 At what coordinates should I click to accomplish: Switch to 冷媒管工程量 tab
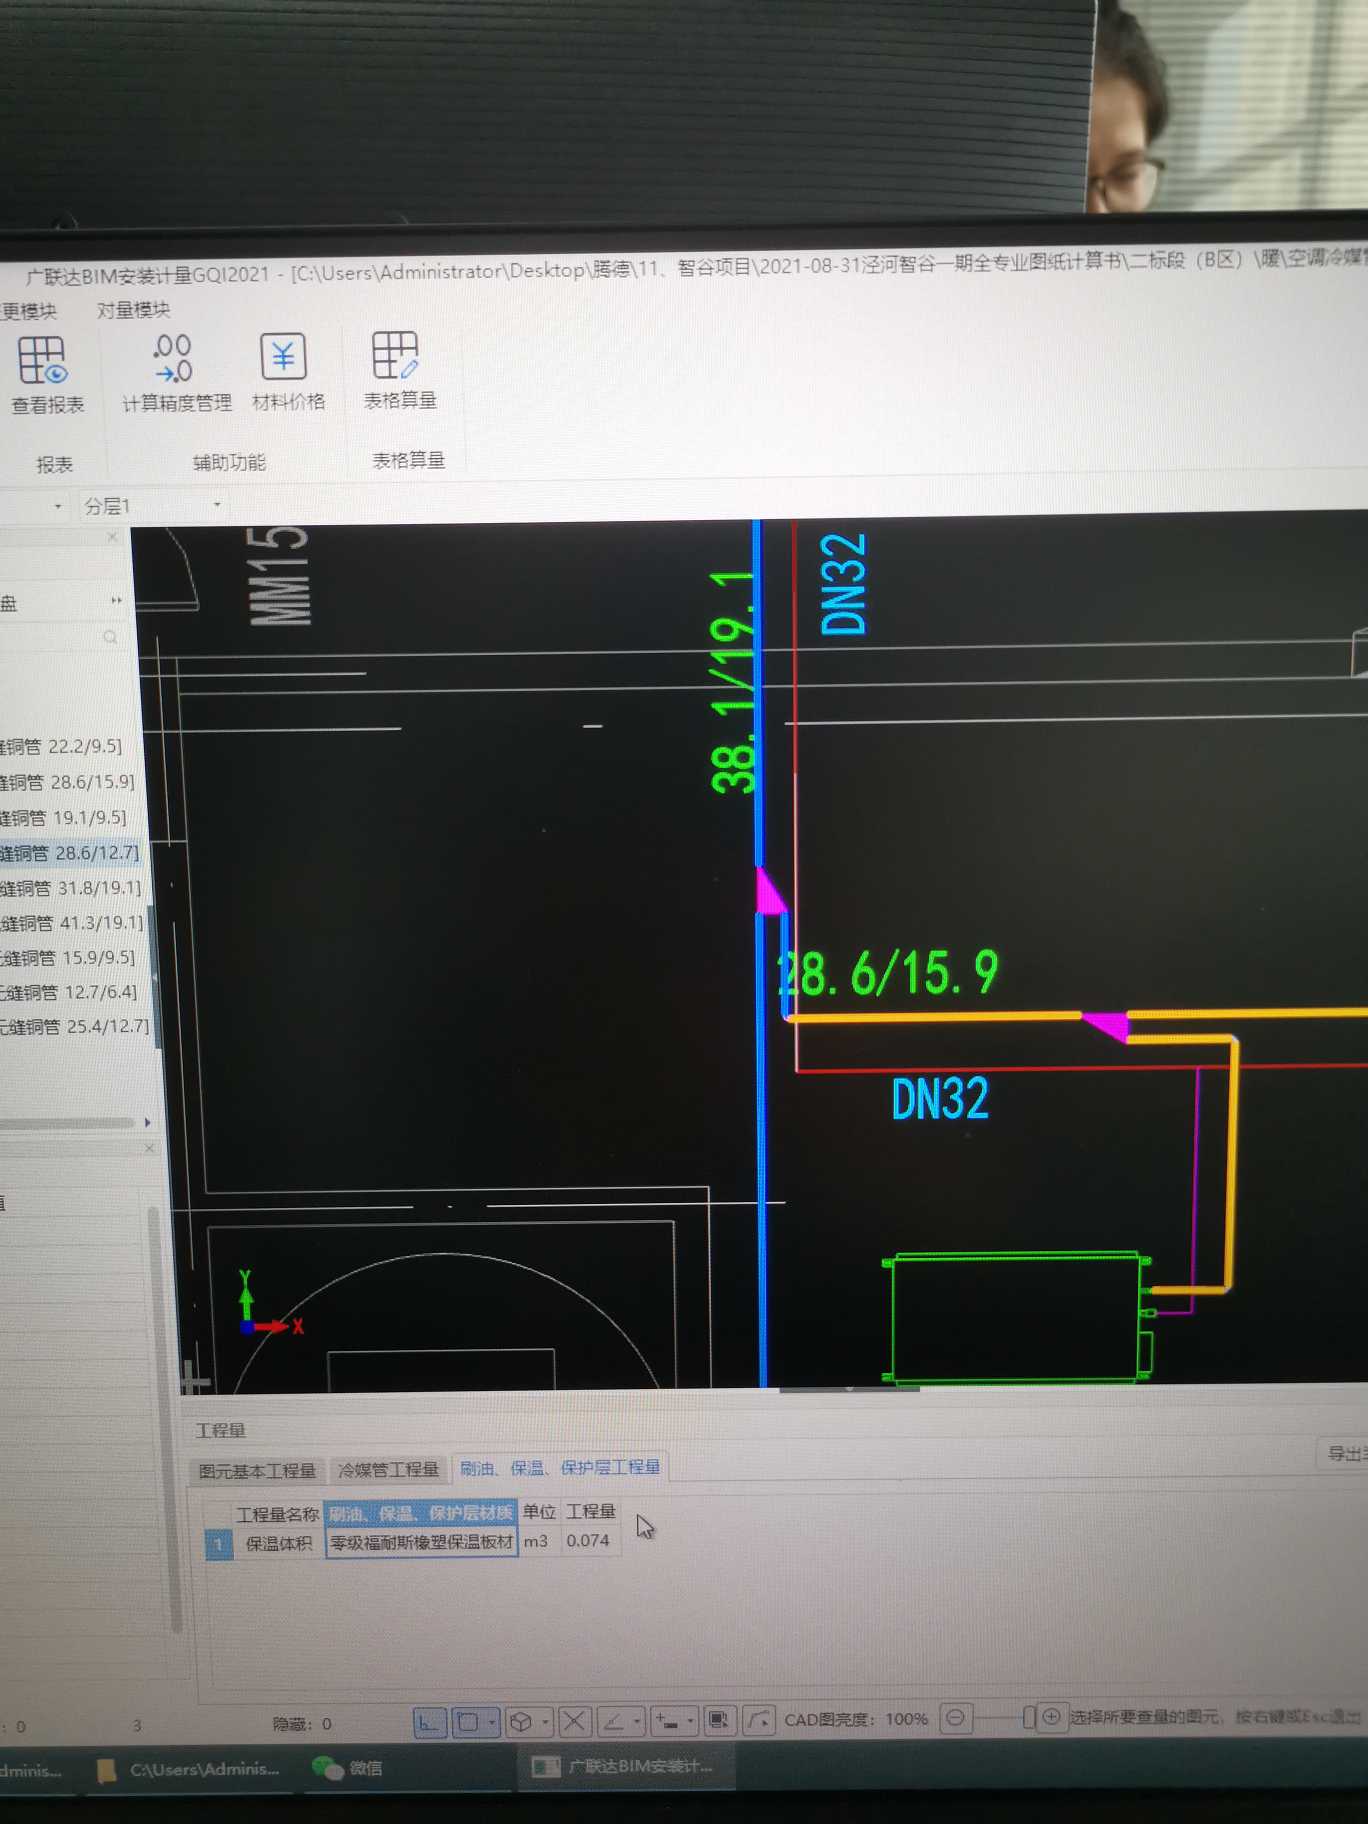[x=388, y=1470]
